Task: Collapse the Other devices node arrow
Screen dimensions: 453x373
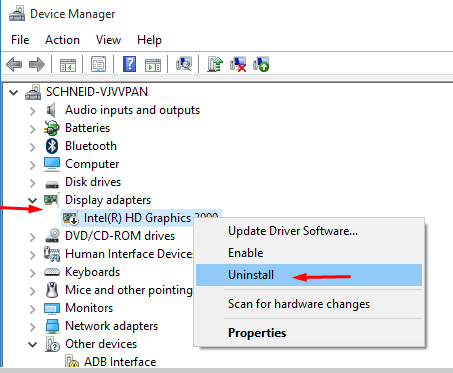Action: [x=32, y=344]
